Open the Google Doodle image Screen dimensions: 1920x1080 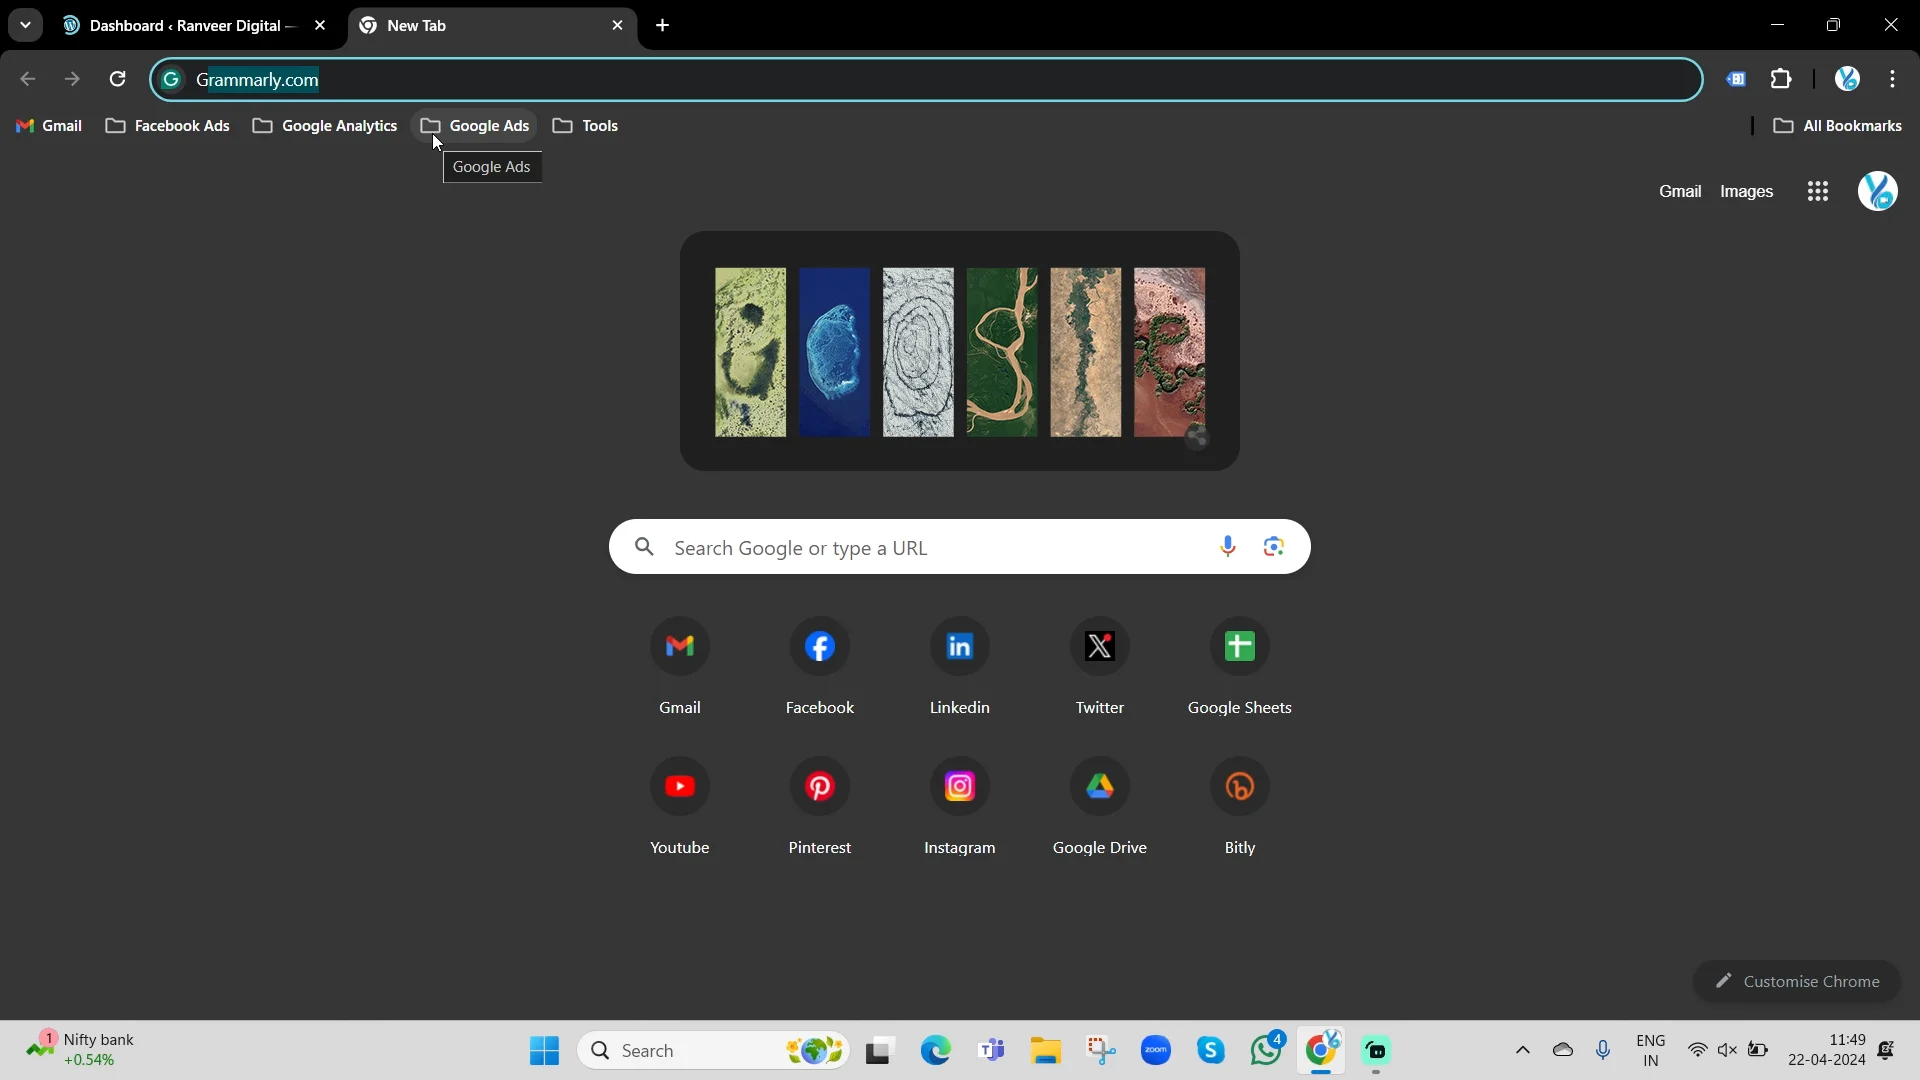pos(960,351)
